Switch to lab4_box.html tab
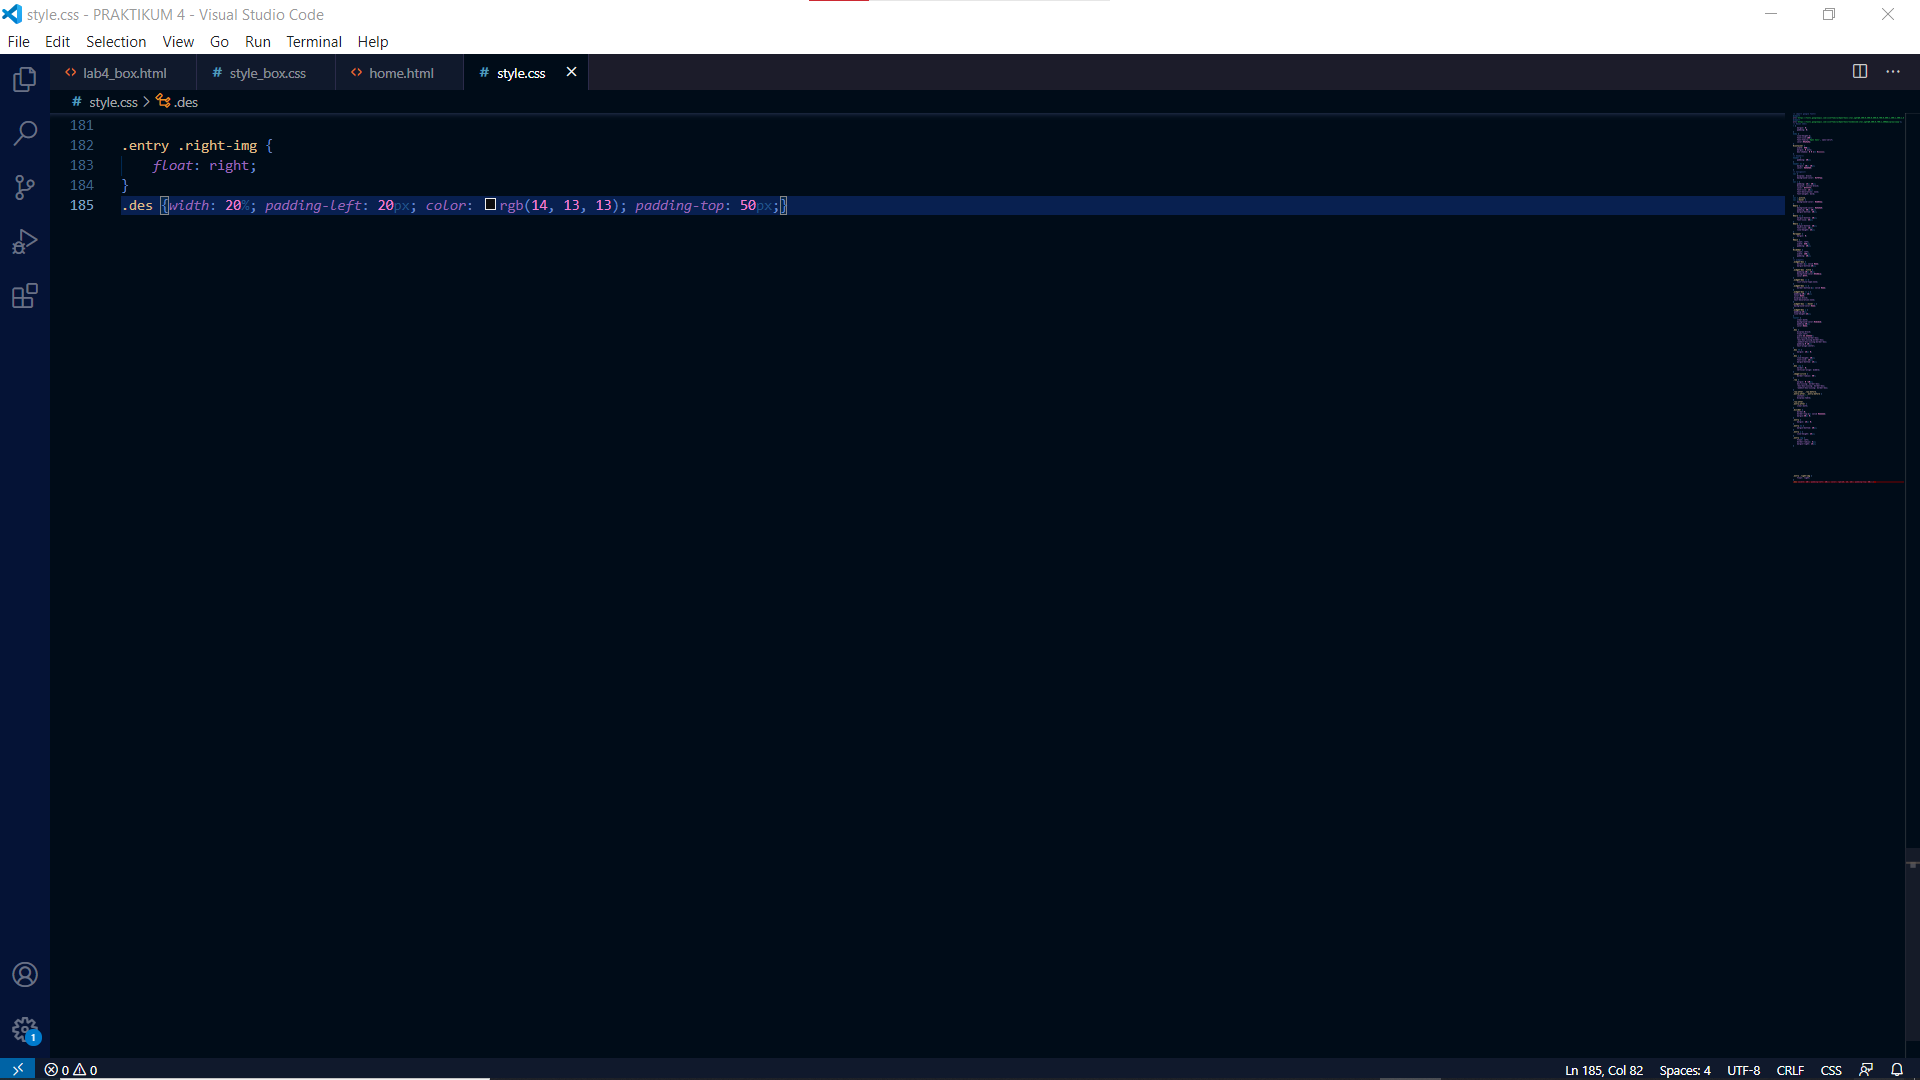Viewport: 1920px width, 1080px height. tap(124, 73)
